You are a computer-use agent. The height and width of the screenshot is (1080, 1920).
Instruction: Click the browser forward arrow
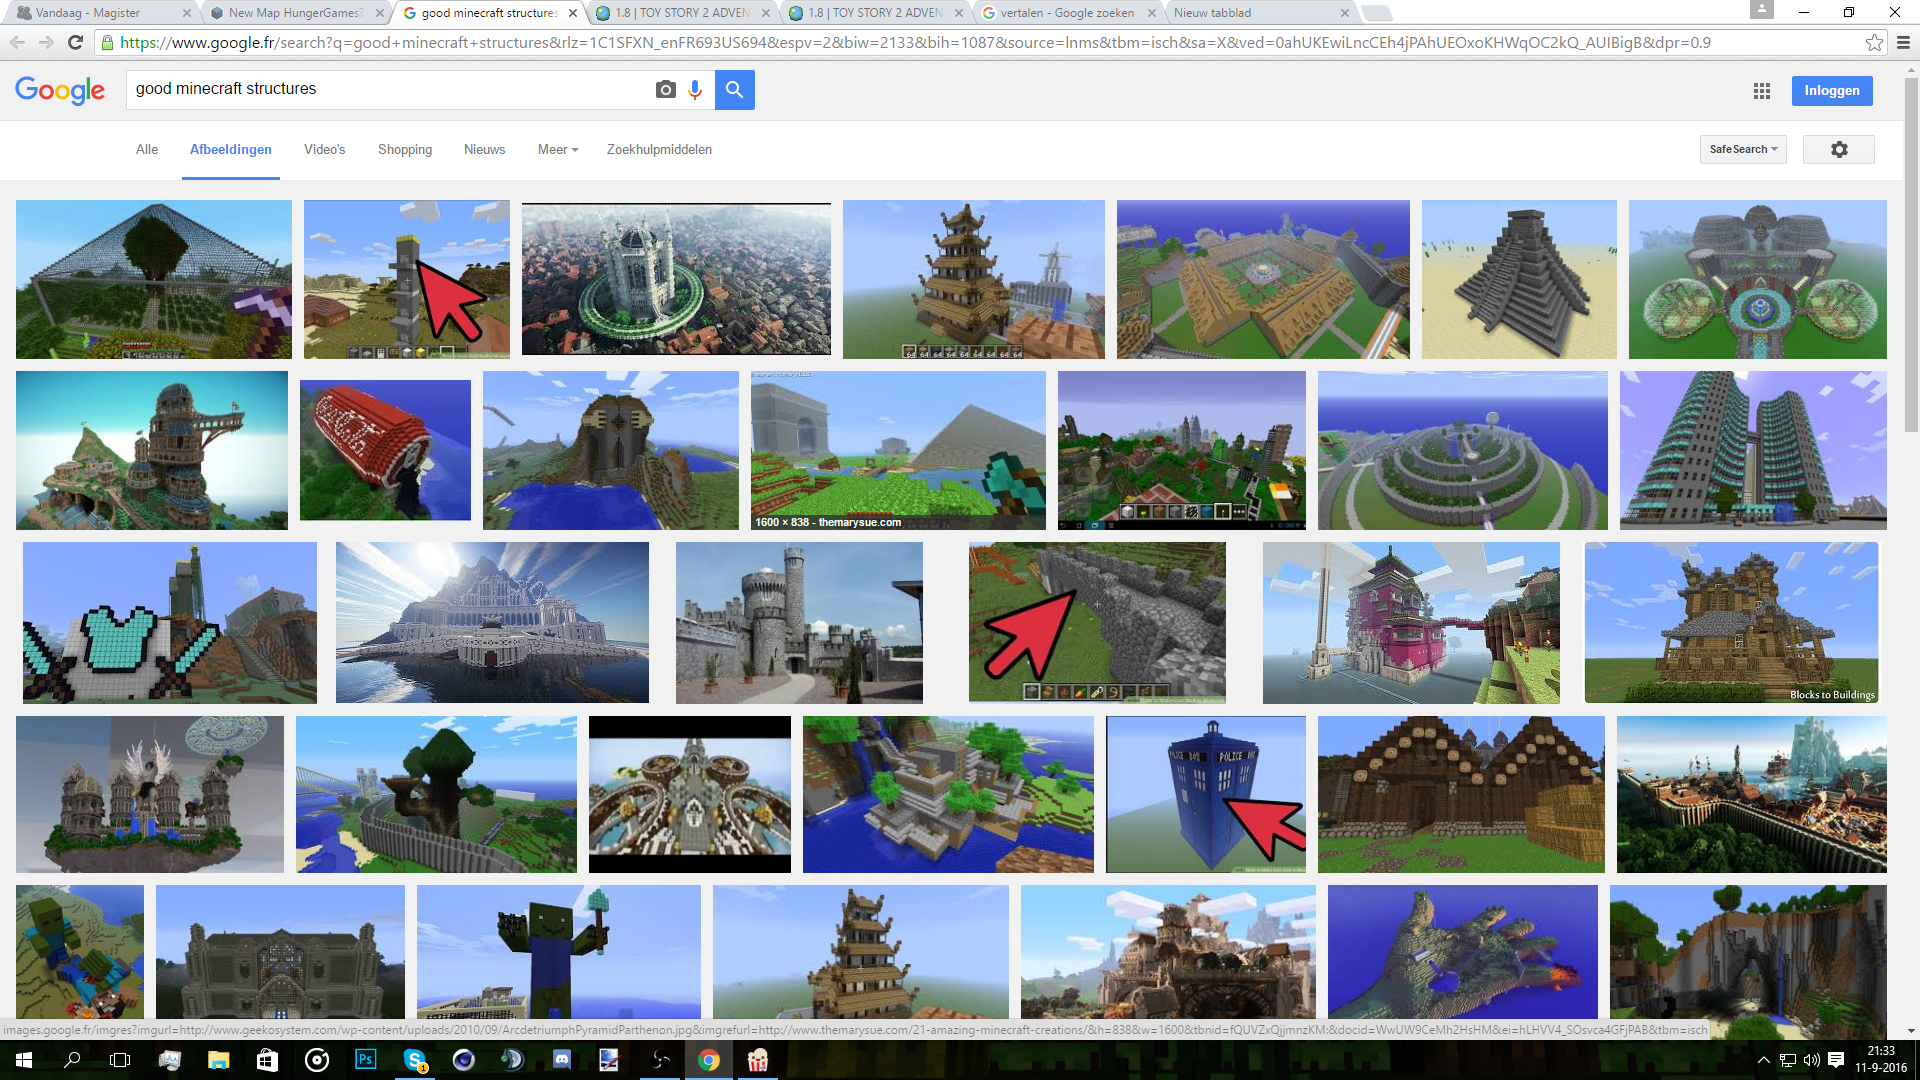(46, 42)
